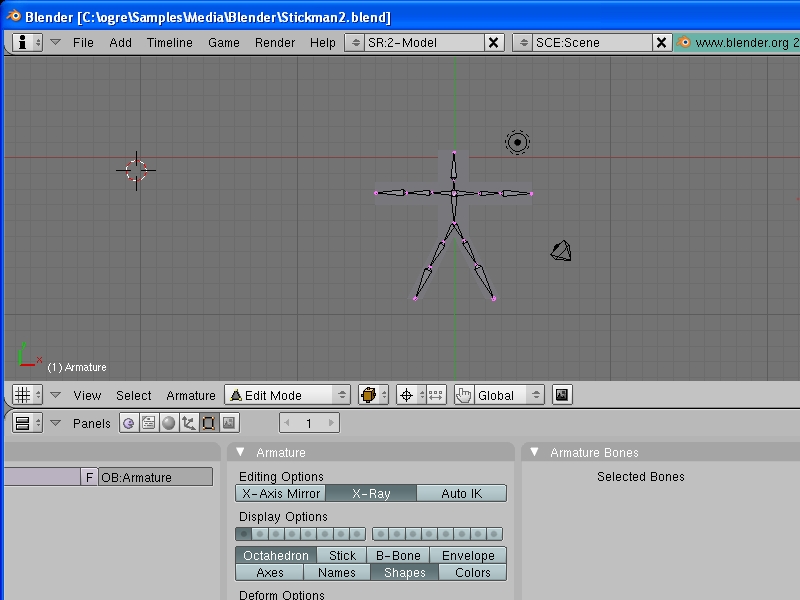Toggle the 3D transform manipulator hand icon

[x=464, y=395]
